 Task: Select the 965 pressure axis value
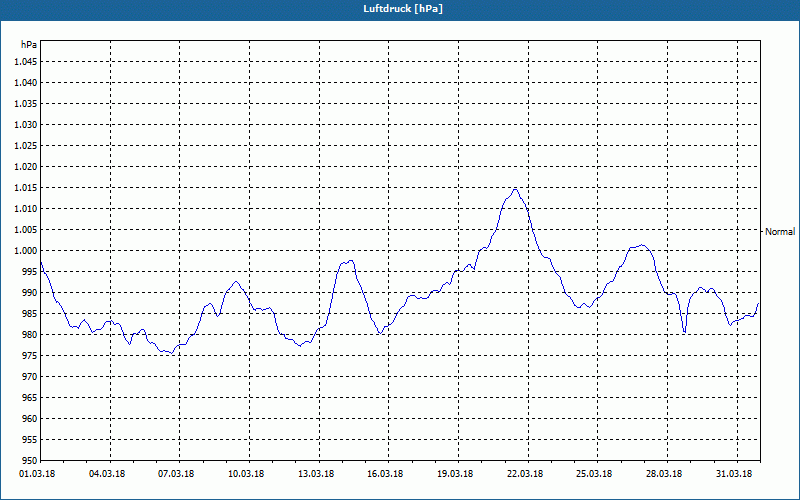coord(30,397)
